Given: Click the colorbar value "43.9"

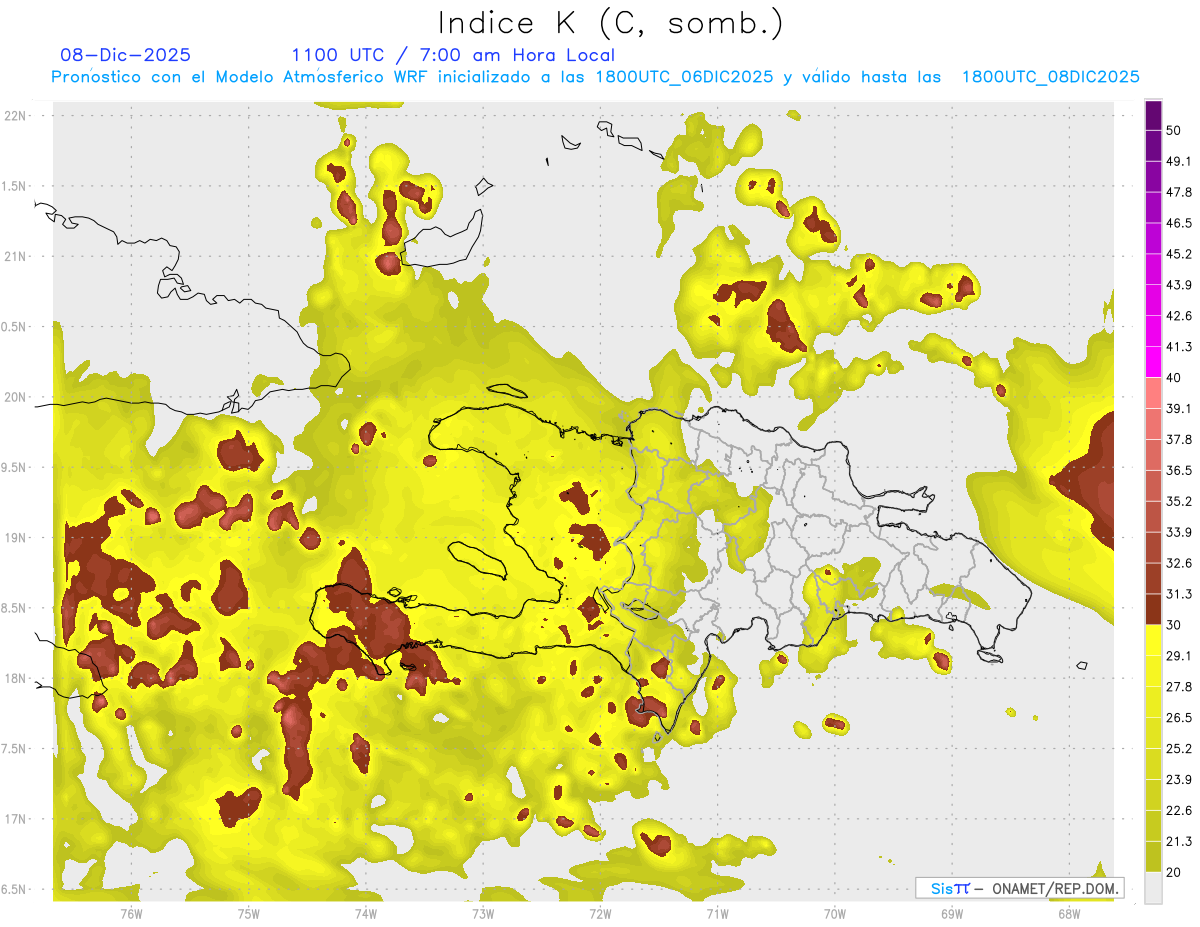Looking at the screenshot, I should pos(1179,285).
